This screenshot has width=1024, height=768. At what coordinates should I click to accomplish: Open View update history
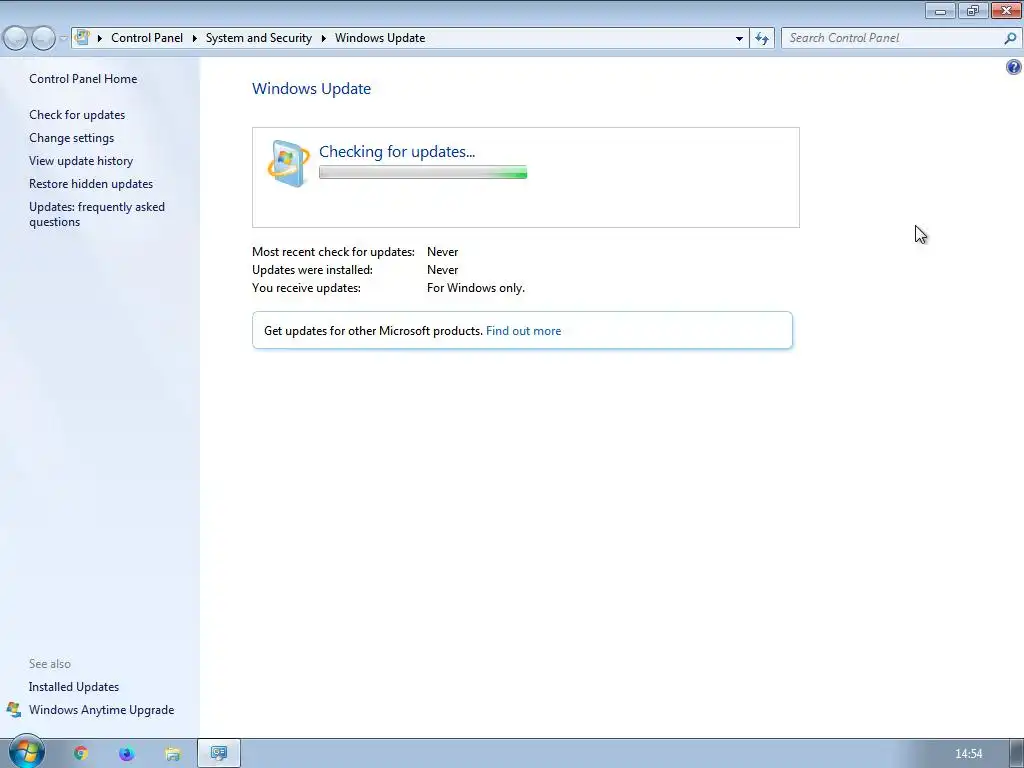[81, 161]
